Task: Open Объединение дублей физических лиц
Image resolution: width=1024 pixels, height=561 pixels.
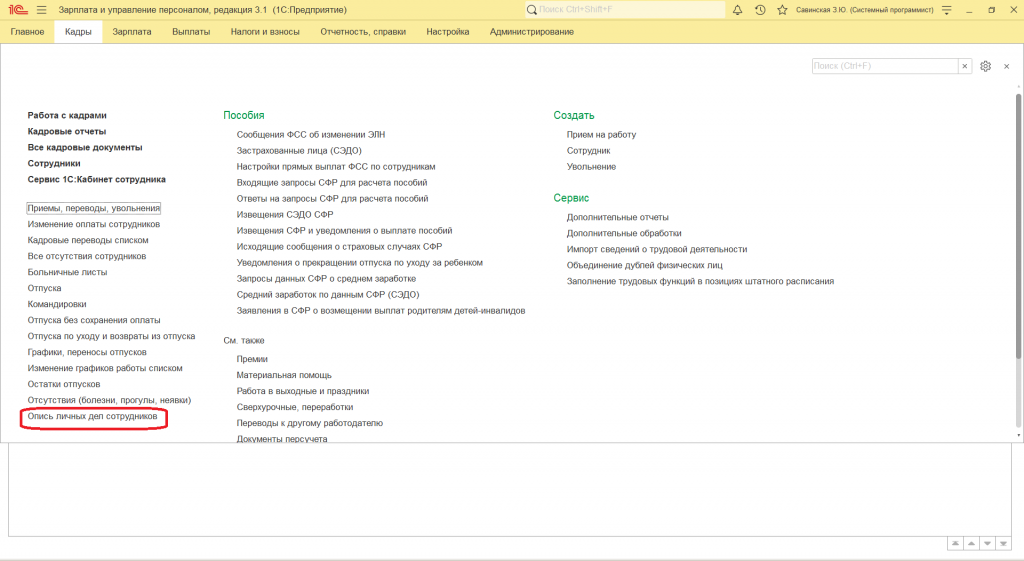Action: pyautogui.click(x=645, y=265)
